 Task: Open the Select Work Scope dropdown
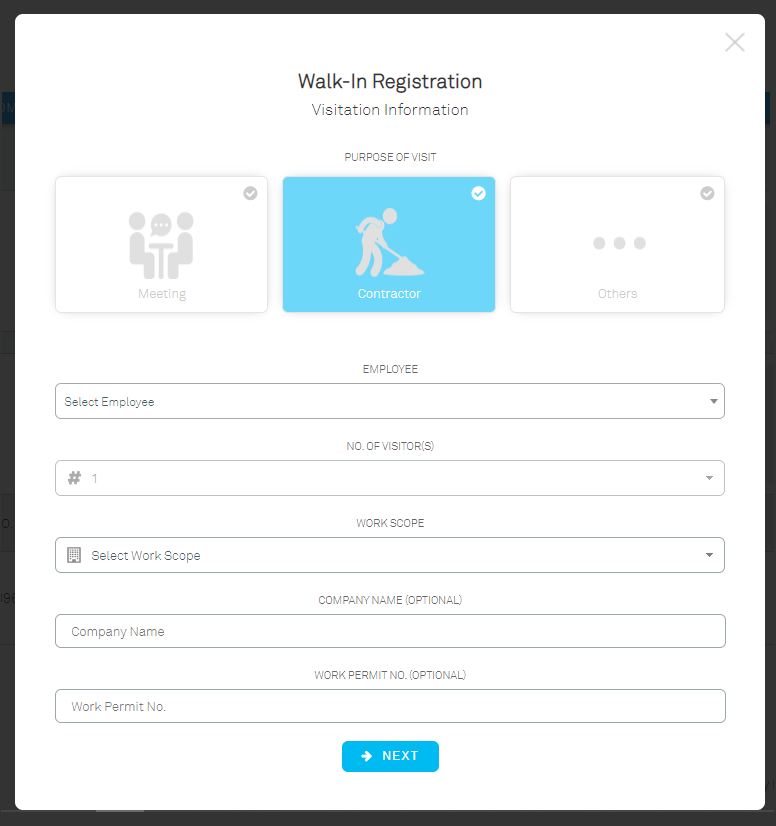(390, 555)
